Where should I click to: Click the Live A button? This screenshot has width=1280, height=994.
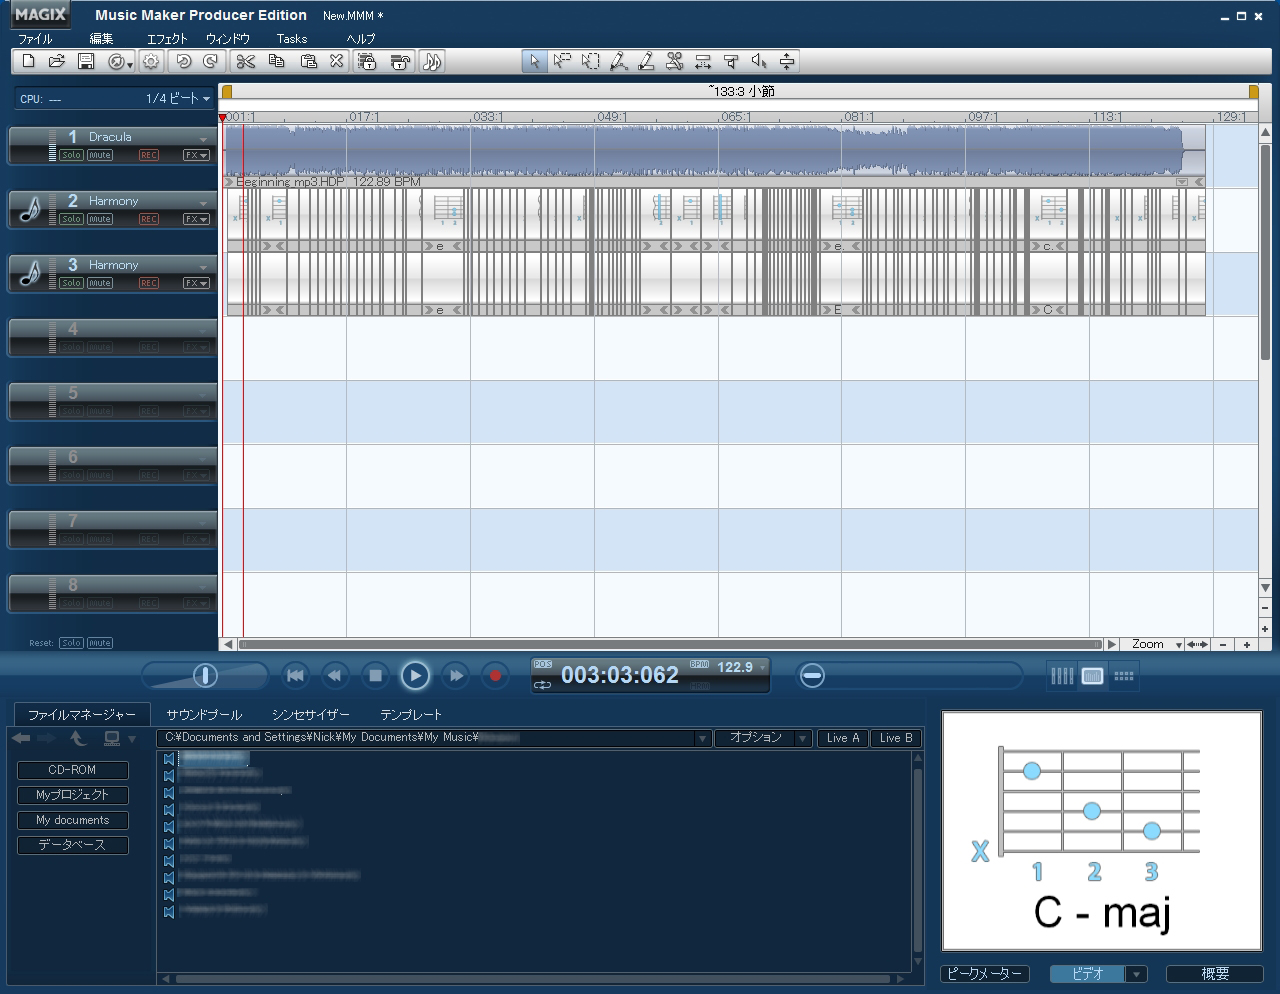pyautogui.click(x=843, y=738)
